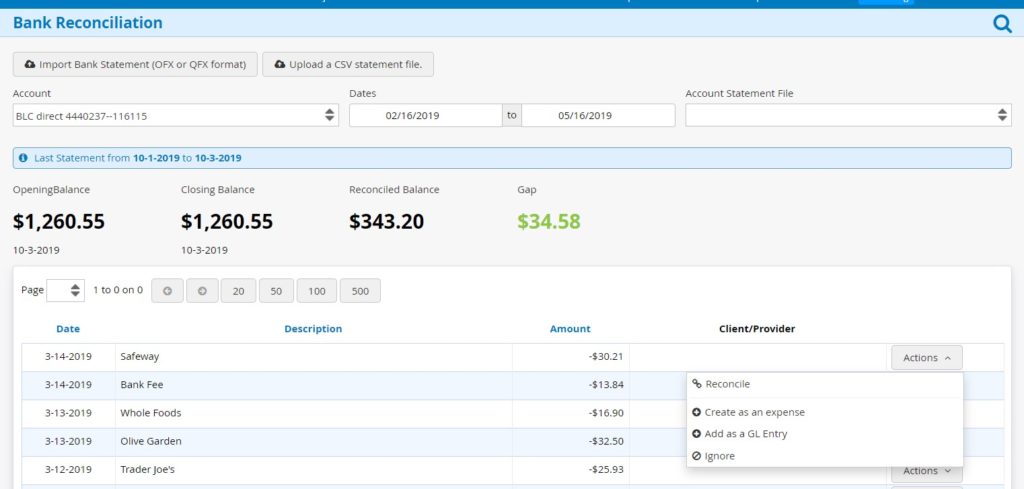Click the start date field 02/16/2019
Screen dimensions: 1024x489
[x=425, y=116]
